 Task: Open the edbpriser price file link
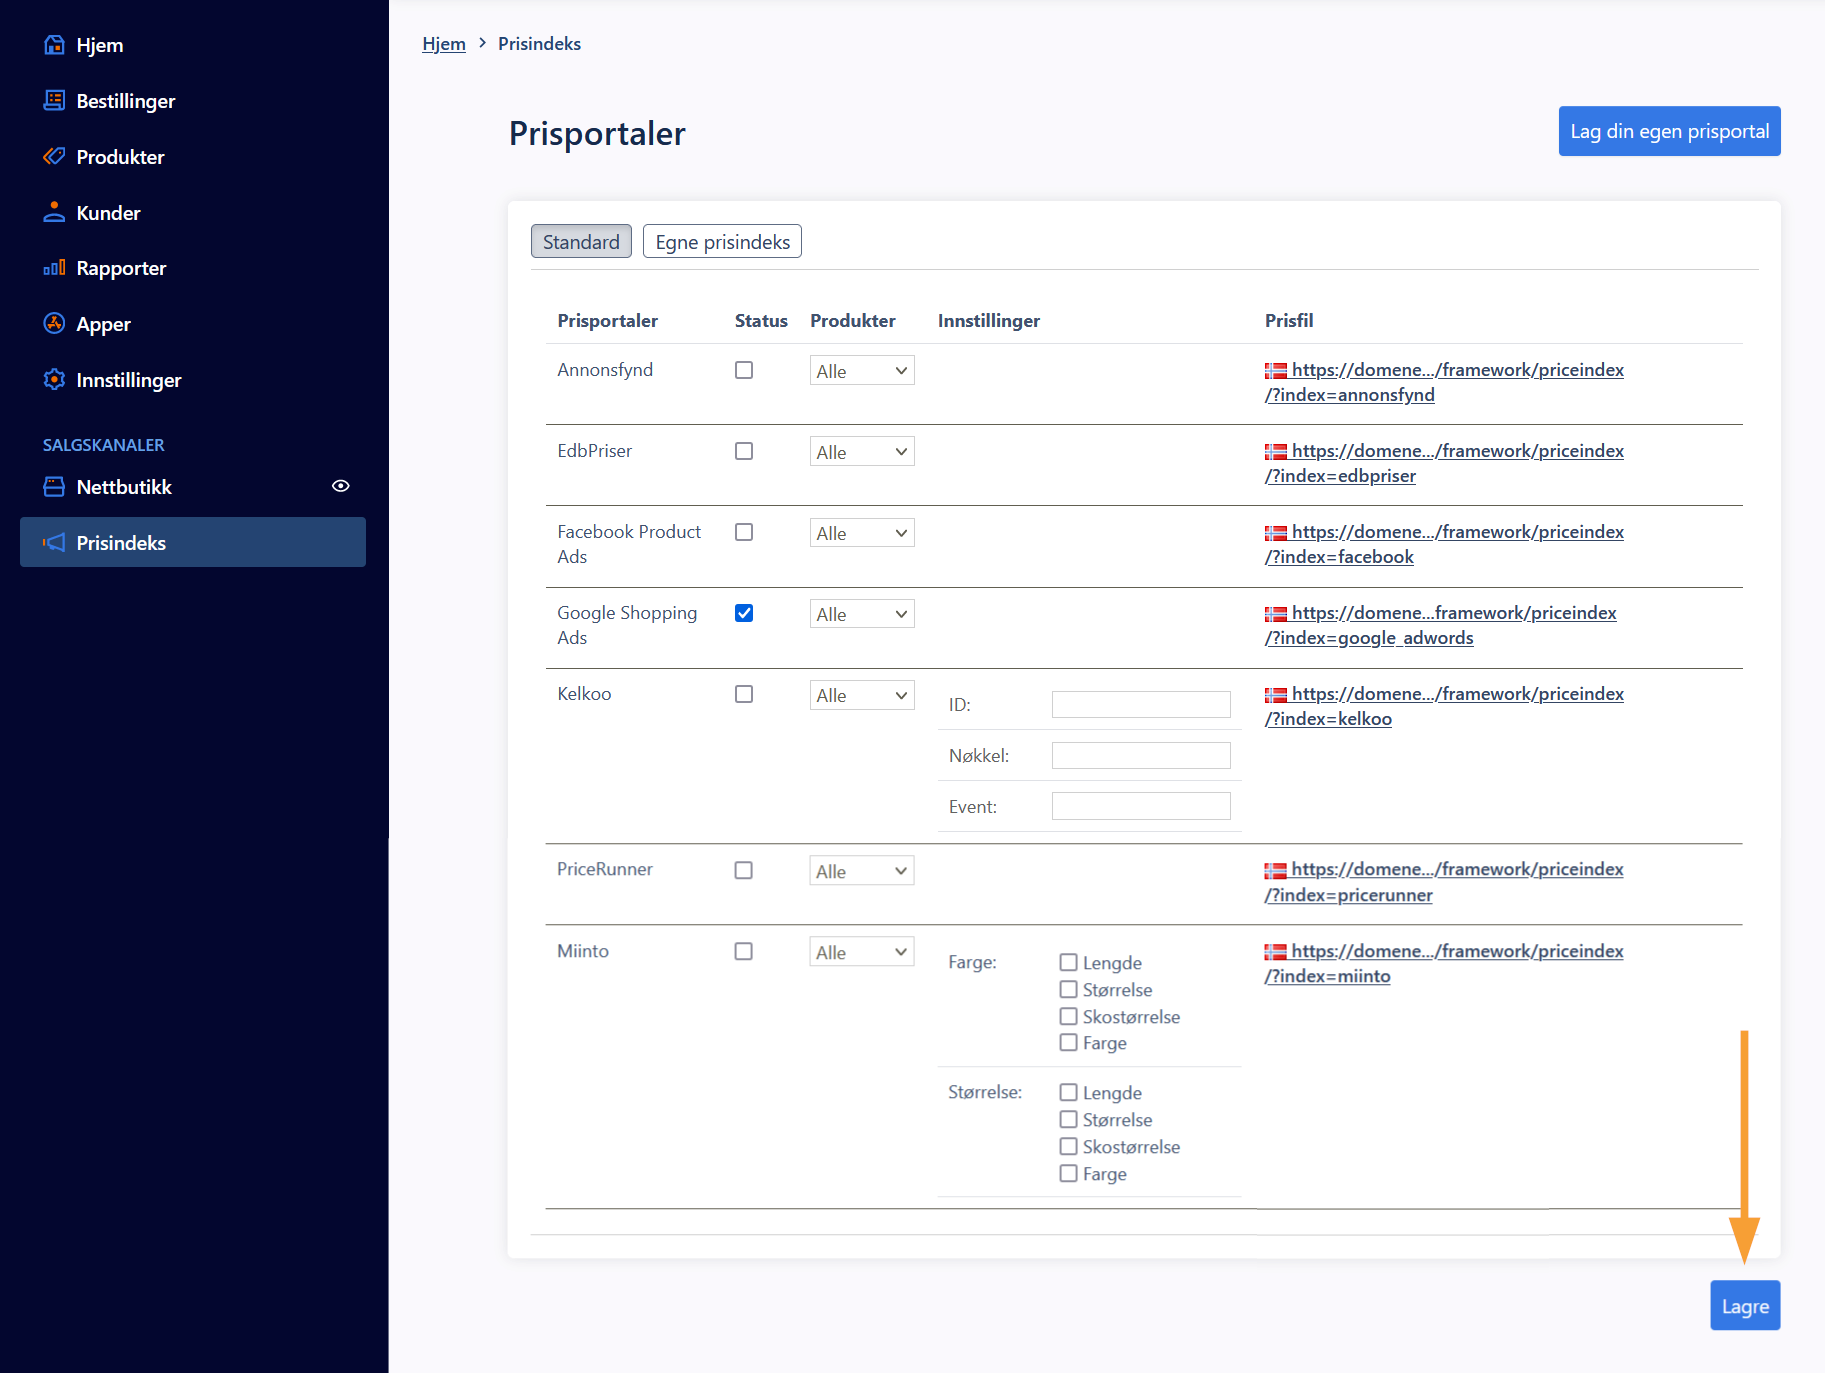pyautogui.click(x=1444, y=463)
